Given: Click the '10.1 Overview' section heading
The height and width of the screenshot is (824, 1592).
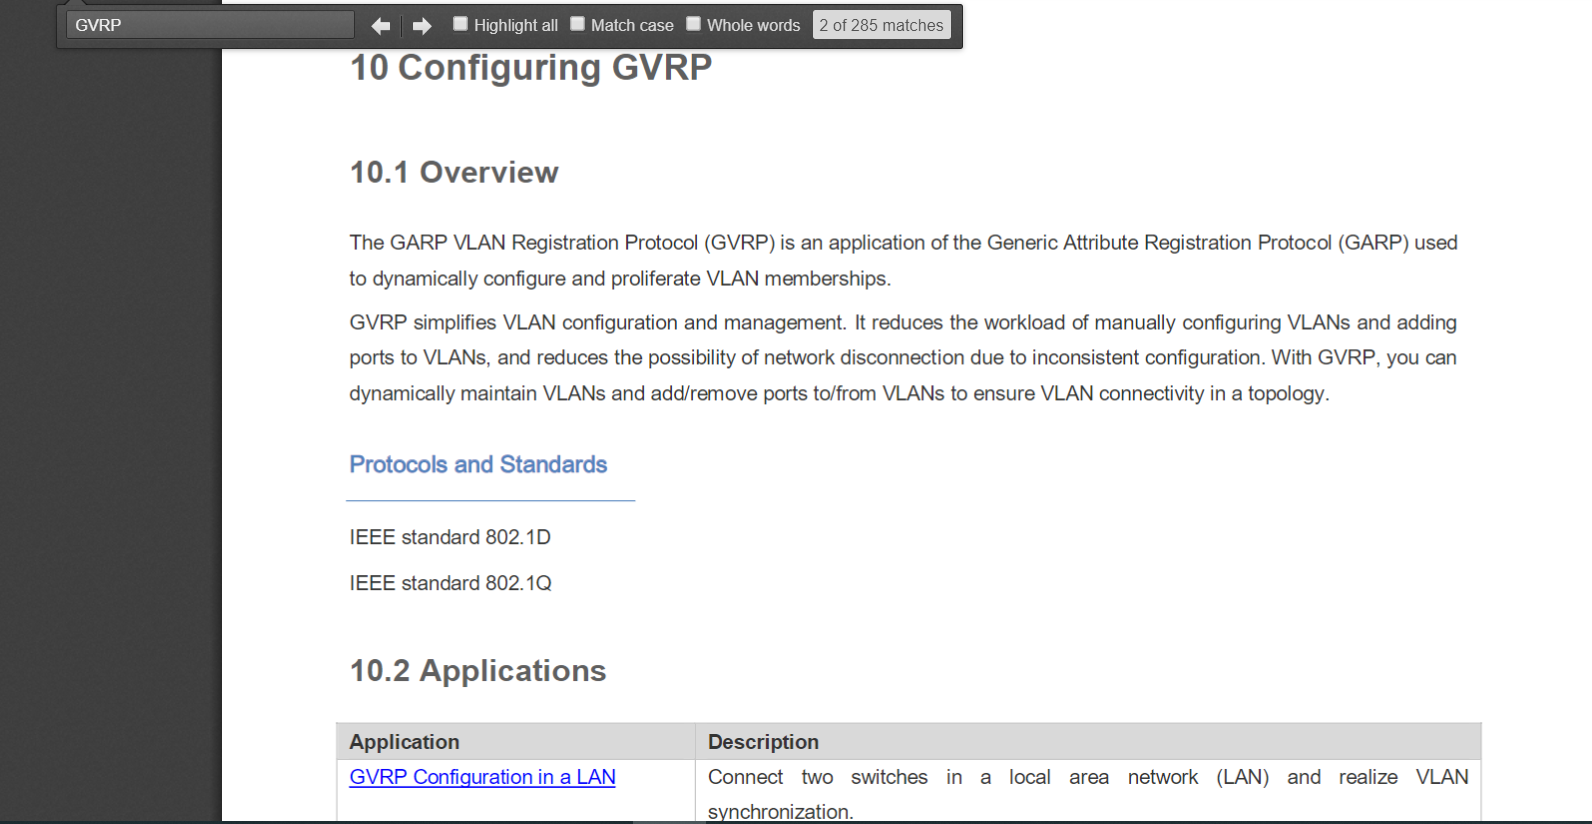Looking at the screenshot, I should point(454,172).
